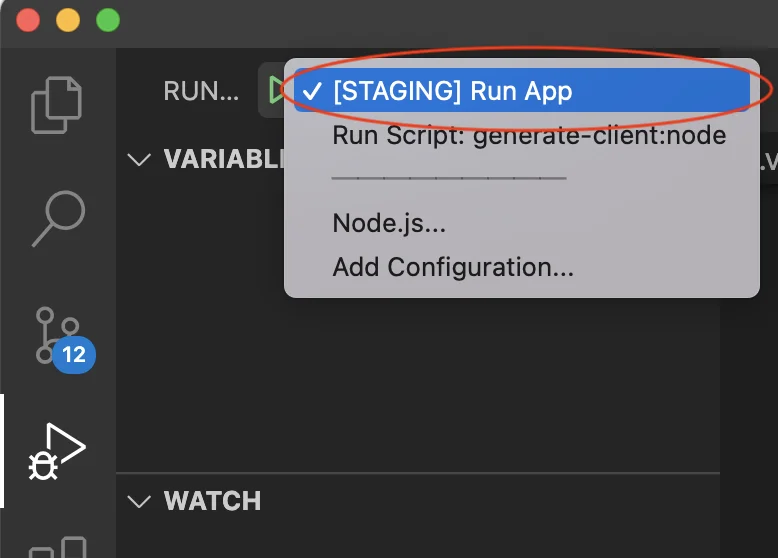Choose Run Script: generate-client:node

pos(529,135)
